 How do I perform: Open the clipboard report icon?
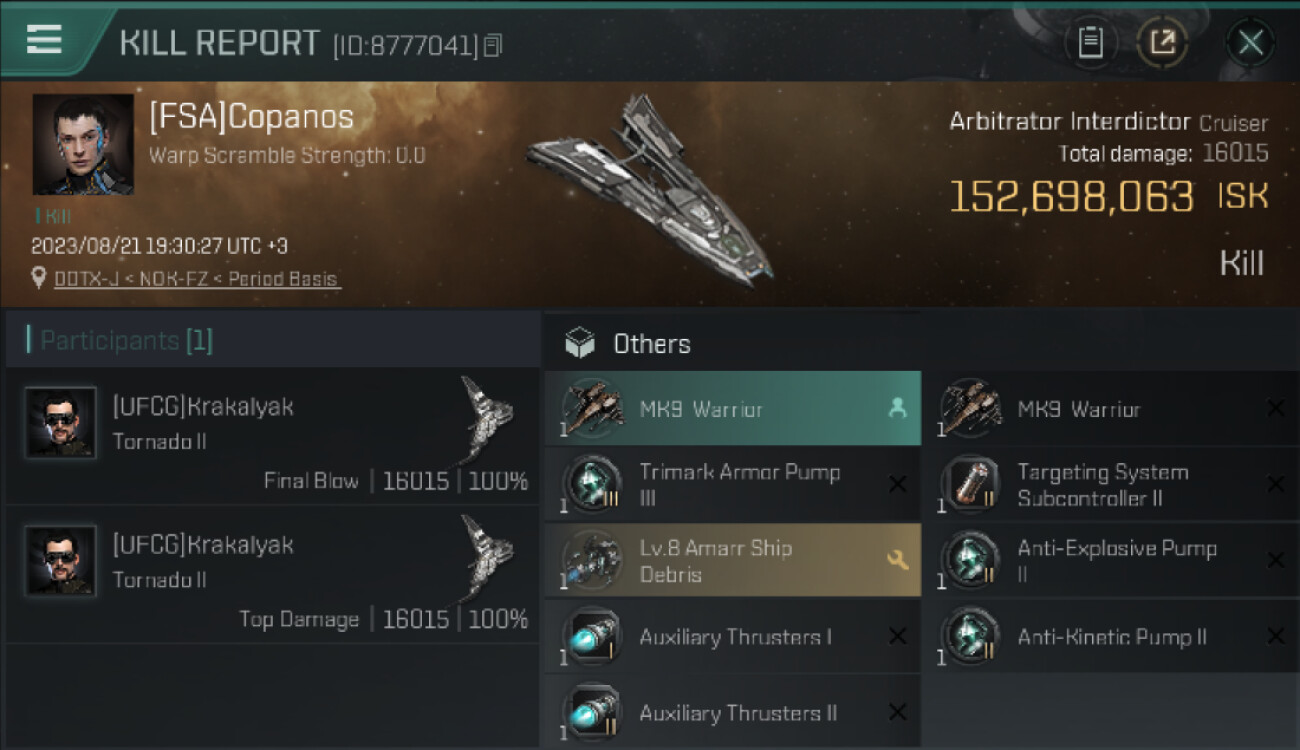(1090, 42)
